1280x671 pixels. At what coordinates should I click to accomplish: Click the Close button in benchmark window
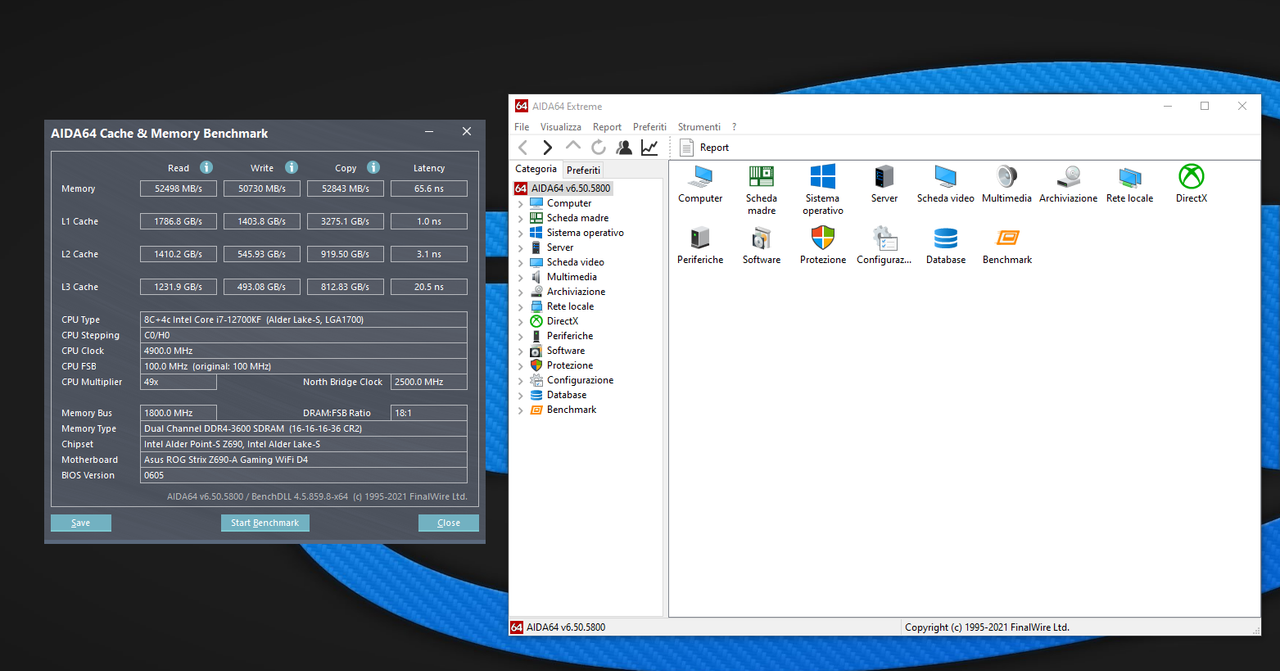coord(449,523)
